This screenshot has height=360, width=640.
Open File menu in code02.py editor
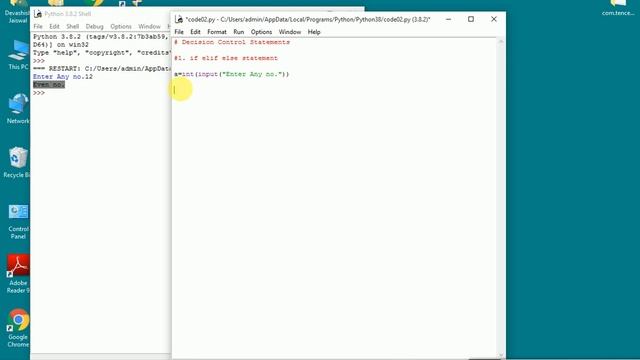(x=179, y=32)
